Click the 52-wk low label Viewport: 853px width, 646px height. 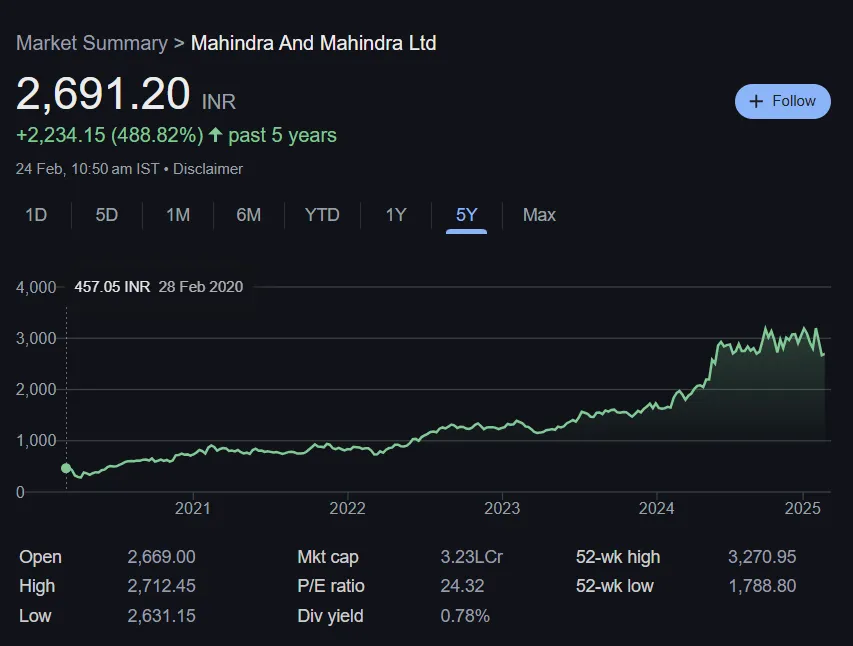[615, 586]
